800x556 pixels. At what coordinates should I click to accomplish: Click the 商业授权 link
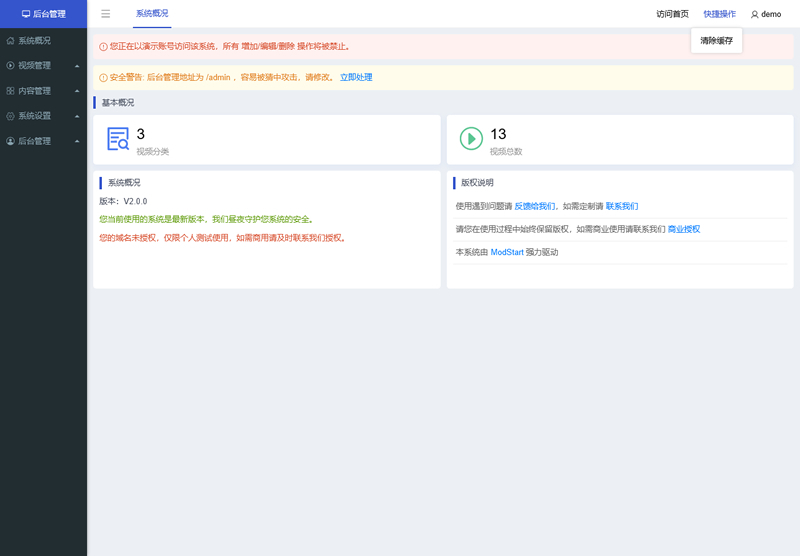(684, 230)
